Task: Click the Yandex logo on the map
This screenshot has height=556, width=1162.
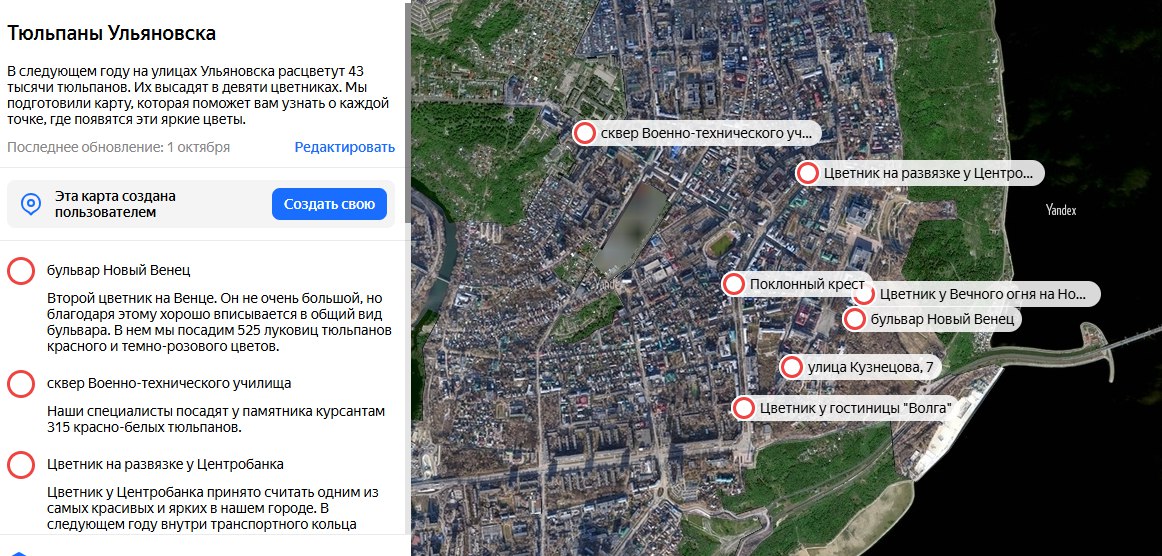Action: 1060,210
